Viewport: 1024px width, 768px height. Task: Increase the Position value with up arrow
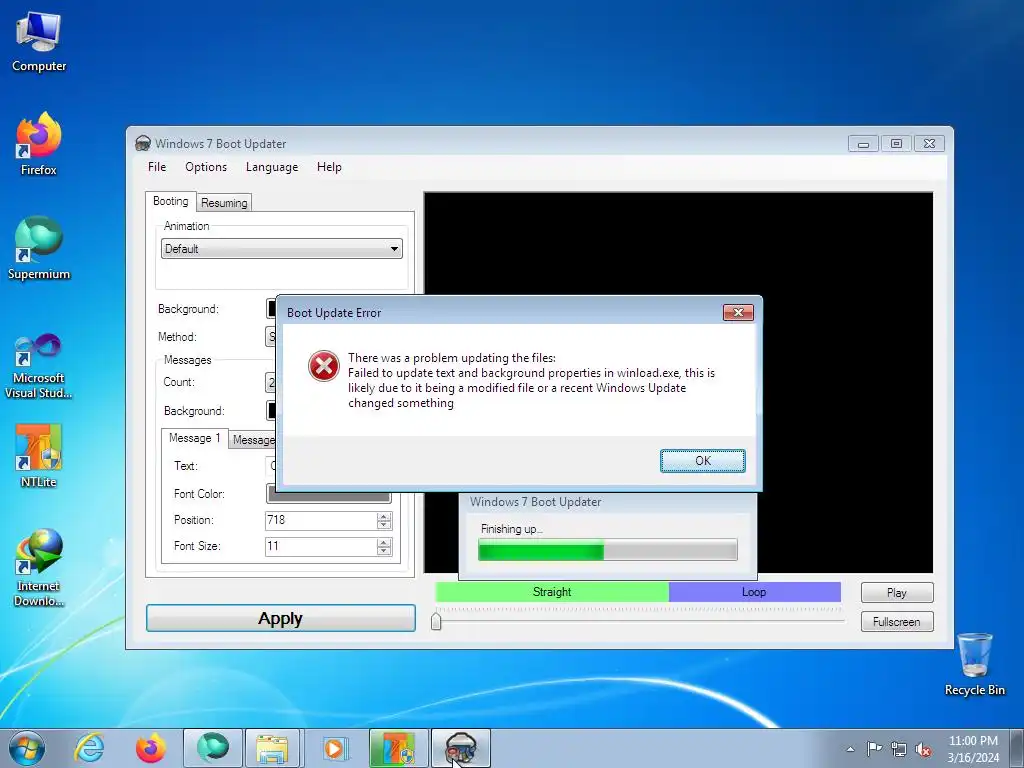[384, 516]
